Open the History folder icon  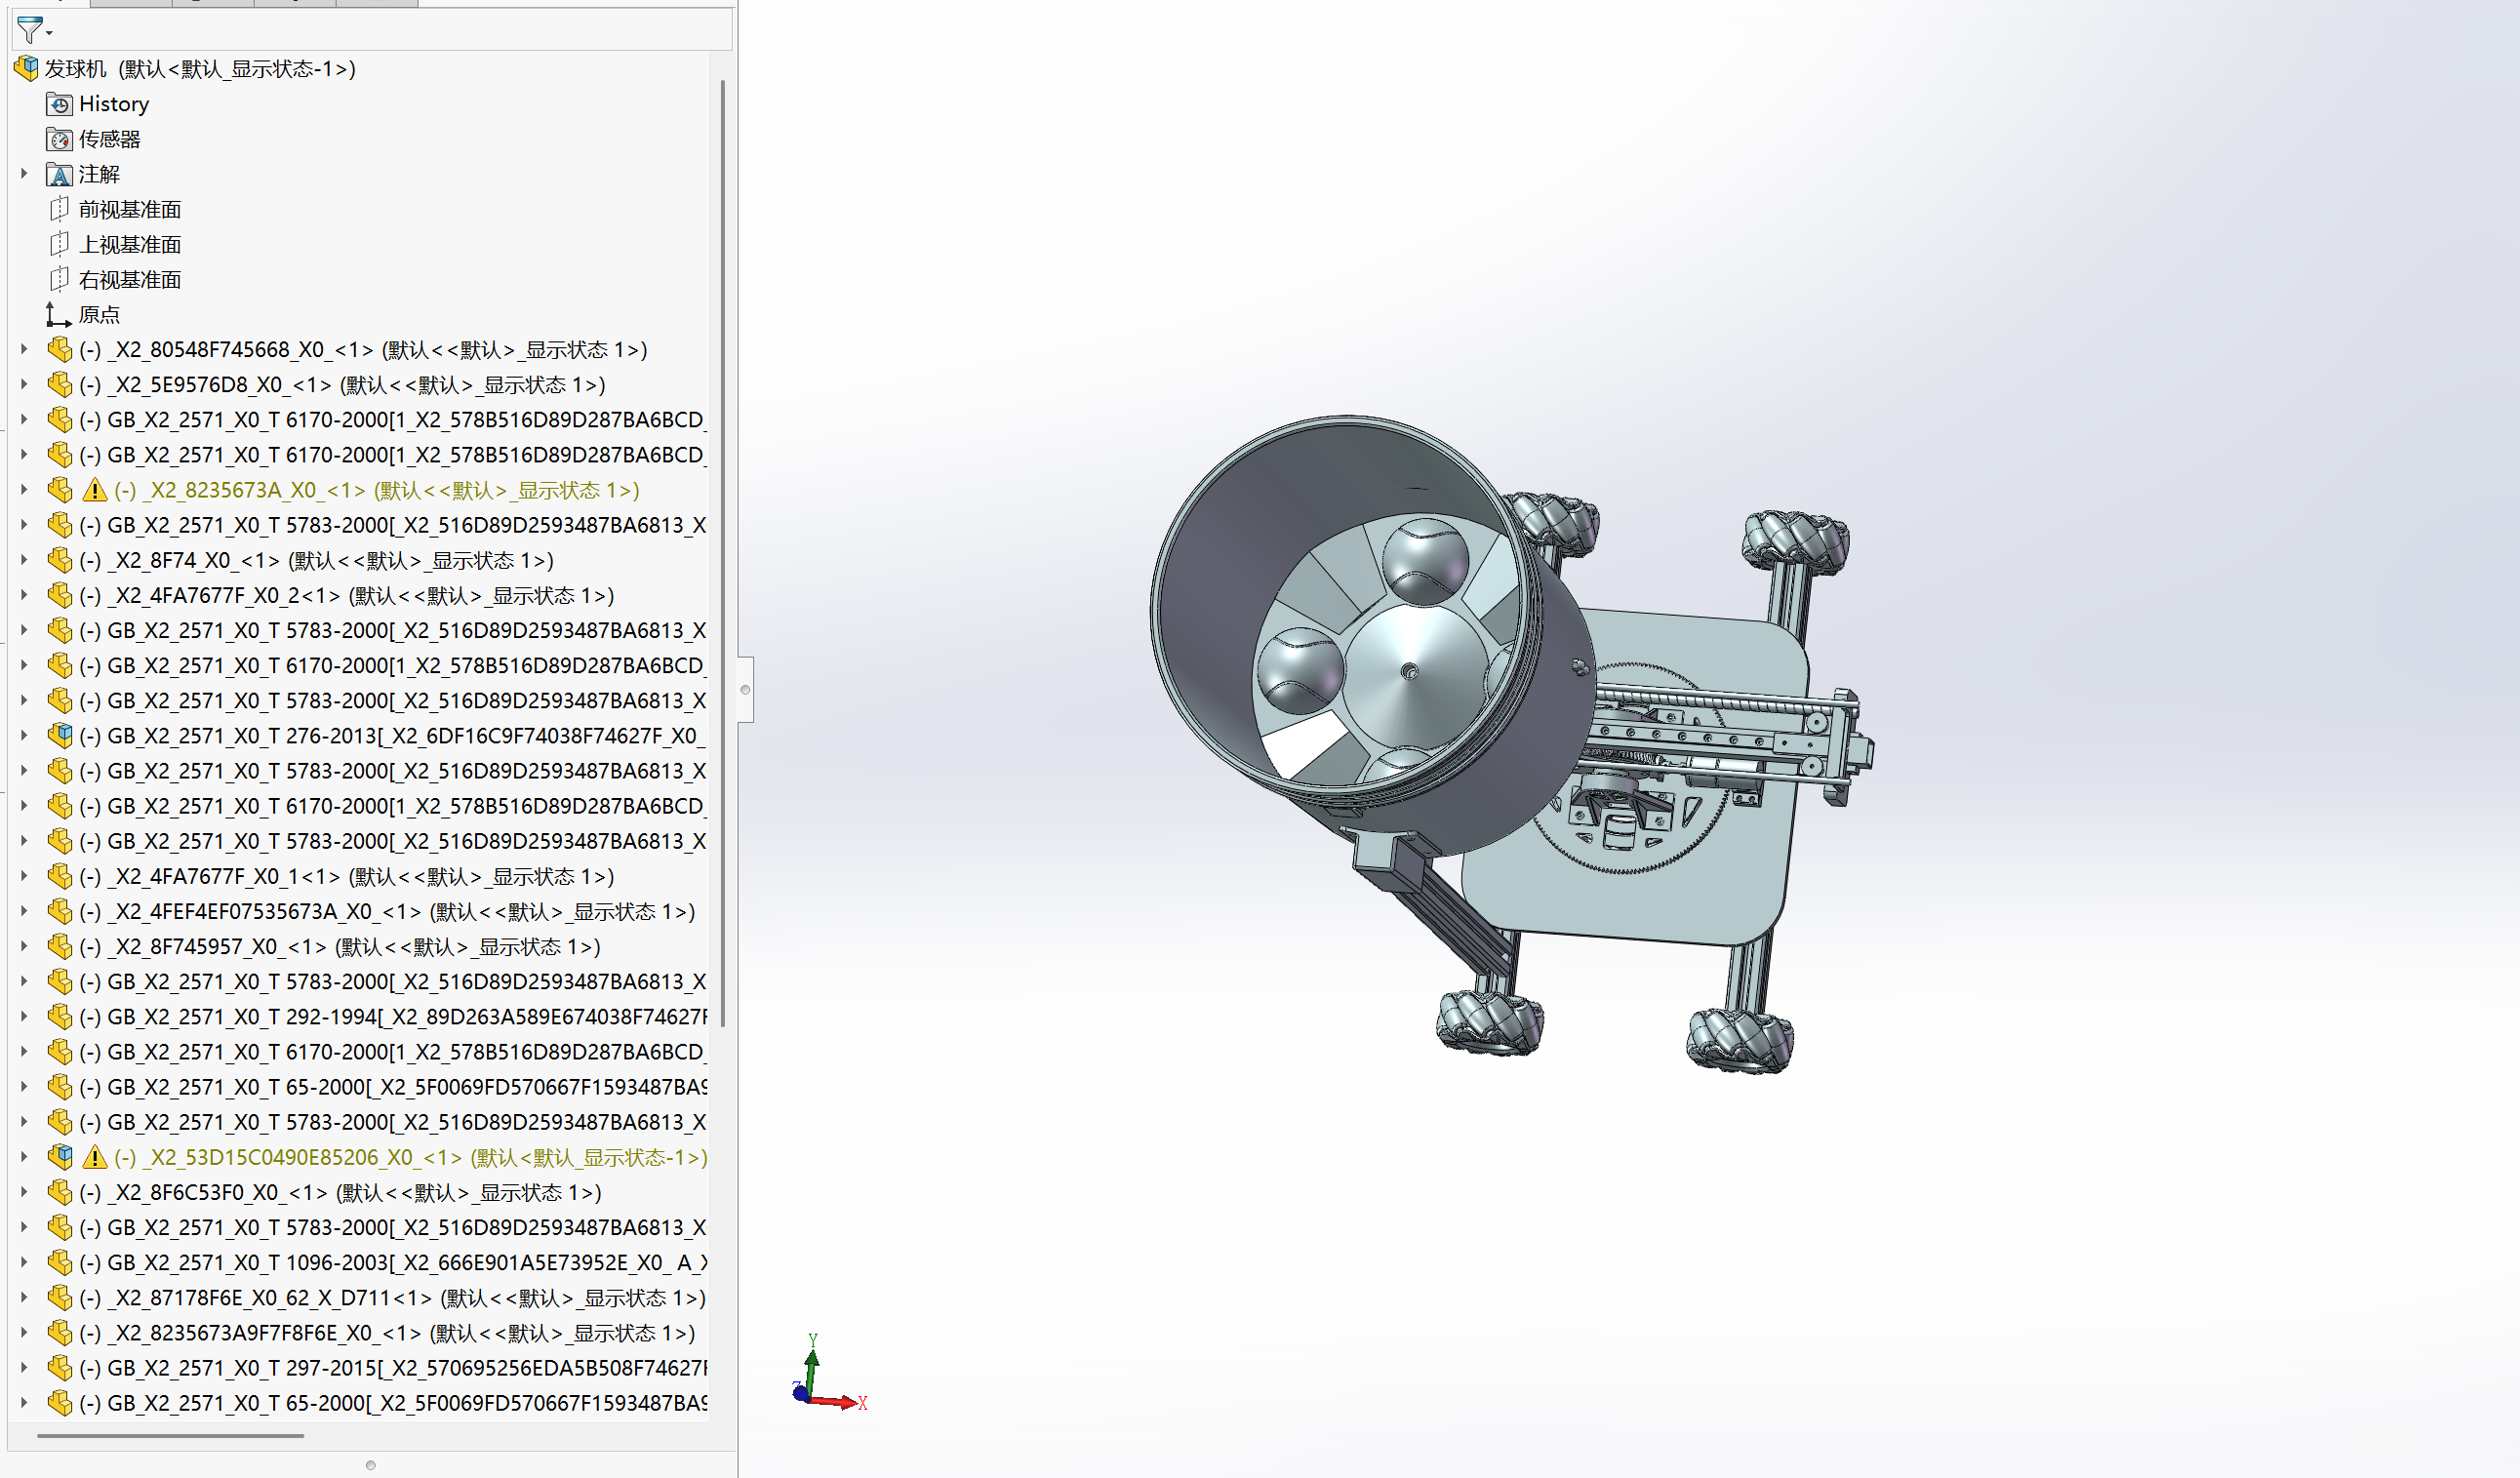click(x=59, y=104)
